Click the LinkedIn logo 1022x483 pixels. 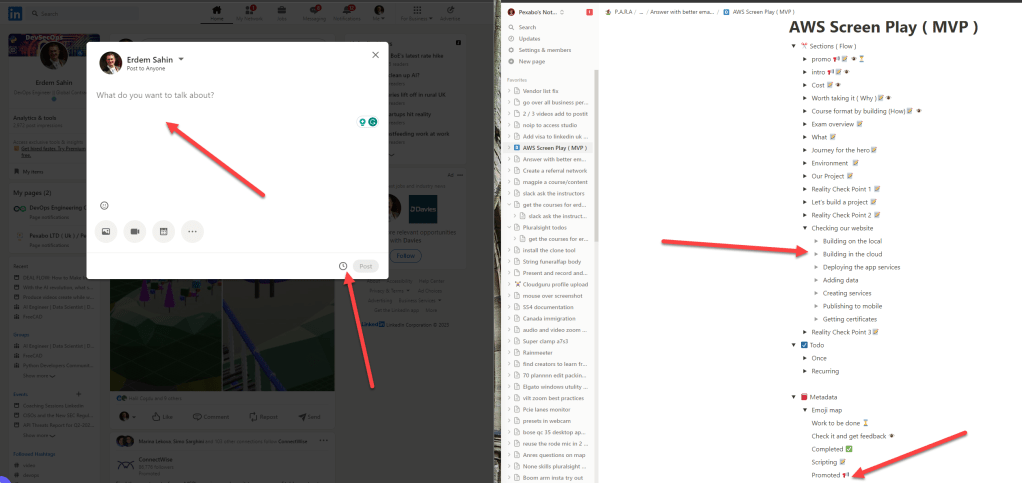[14, 13]
